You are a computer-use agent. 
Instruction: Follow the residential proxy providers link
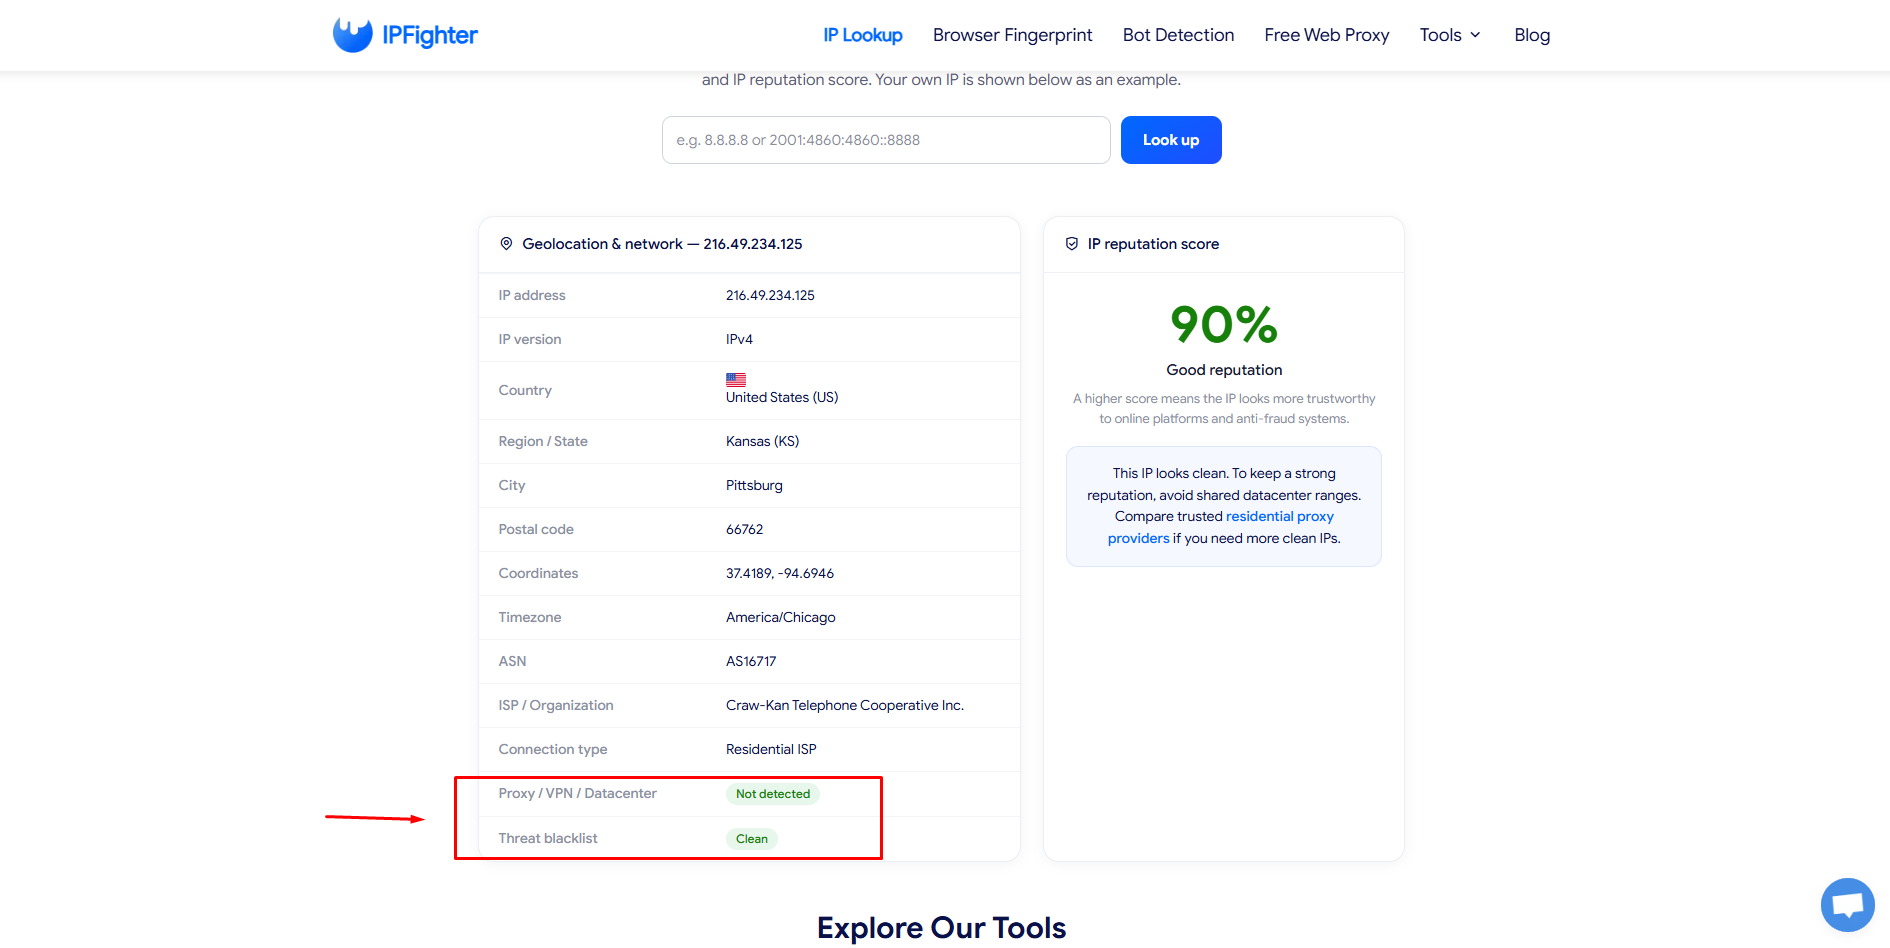[1221, 527]
